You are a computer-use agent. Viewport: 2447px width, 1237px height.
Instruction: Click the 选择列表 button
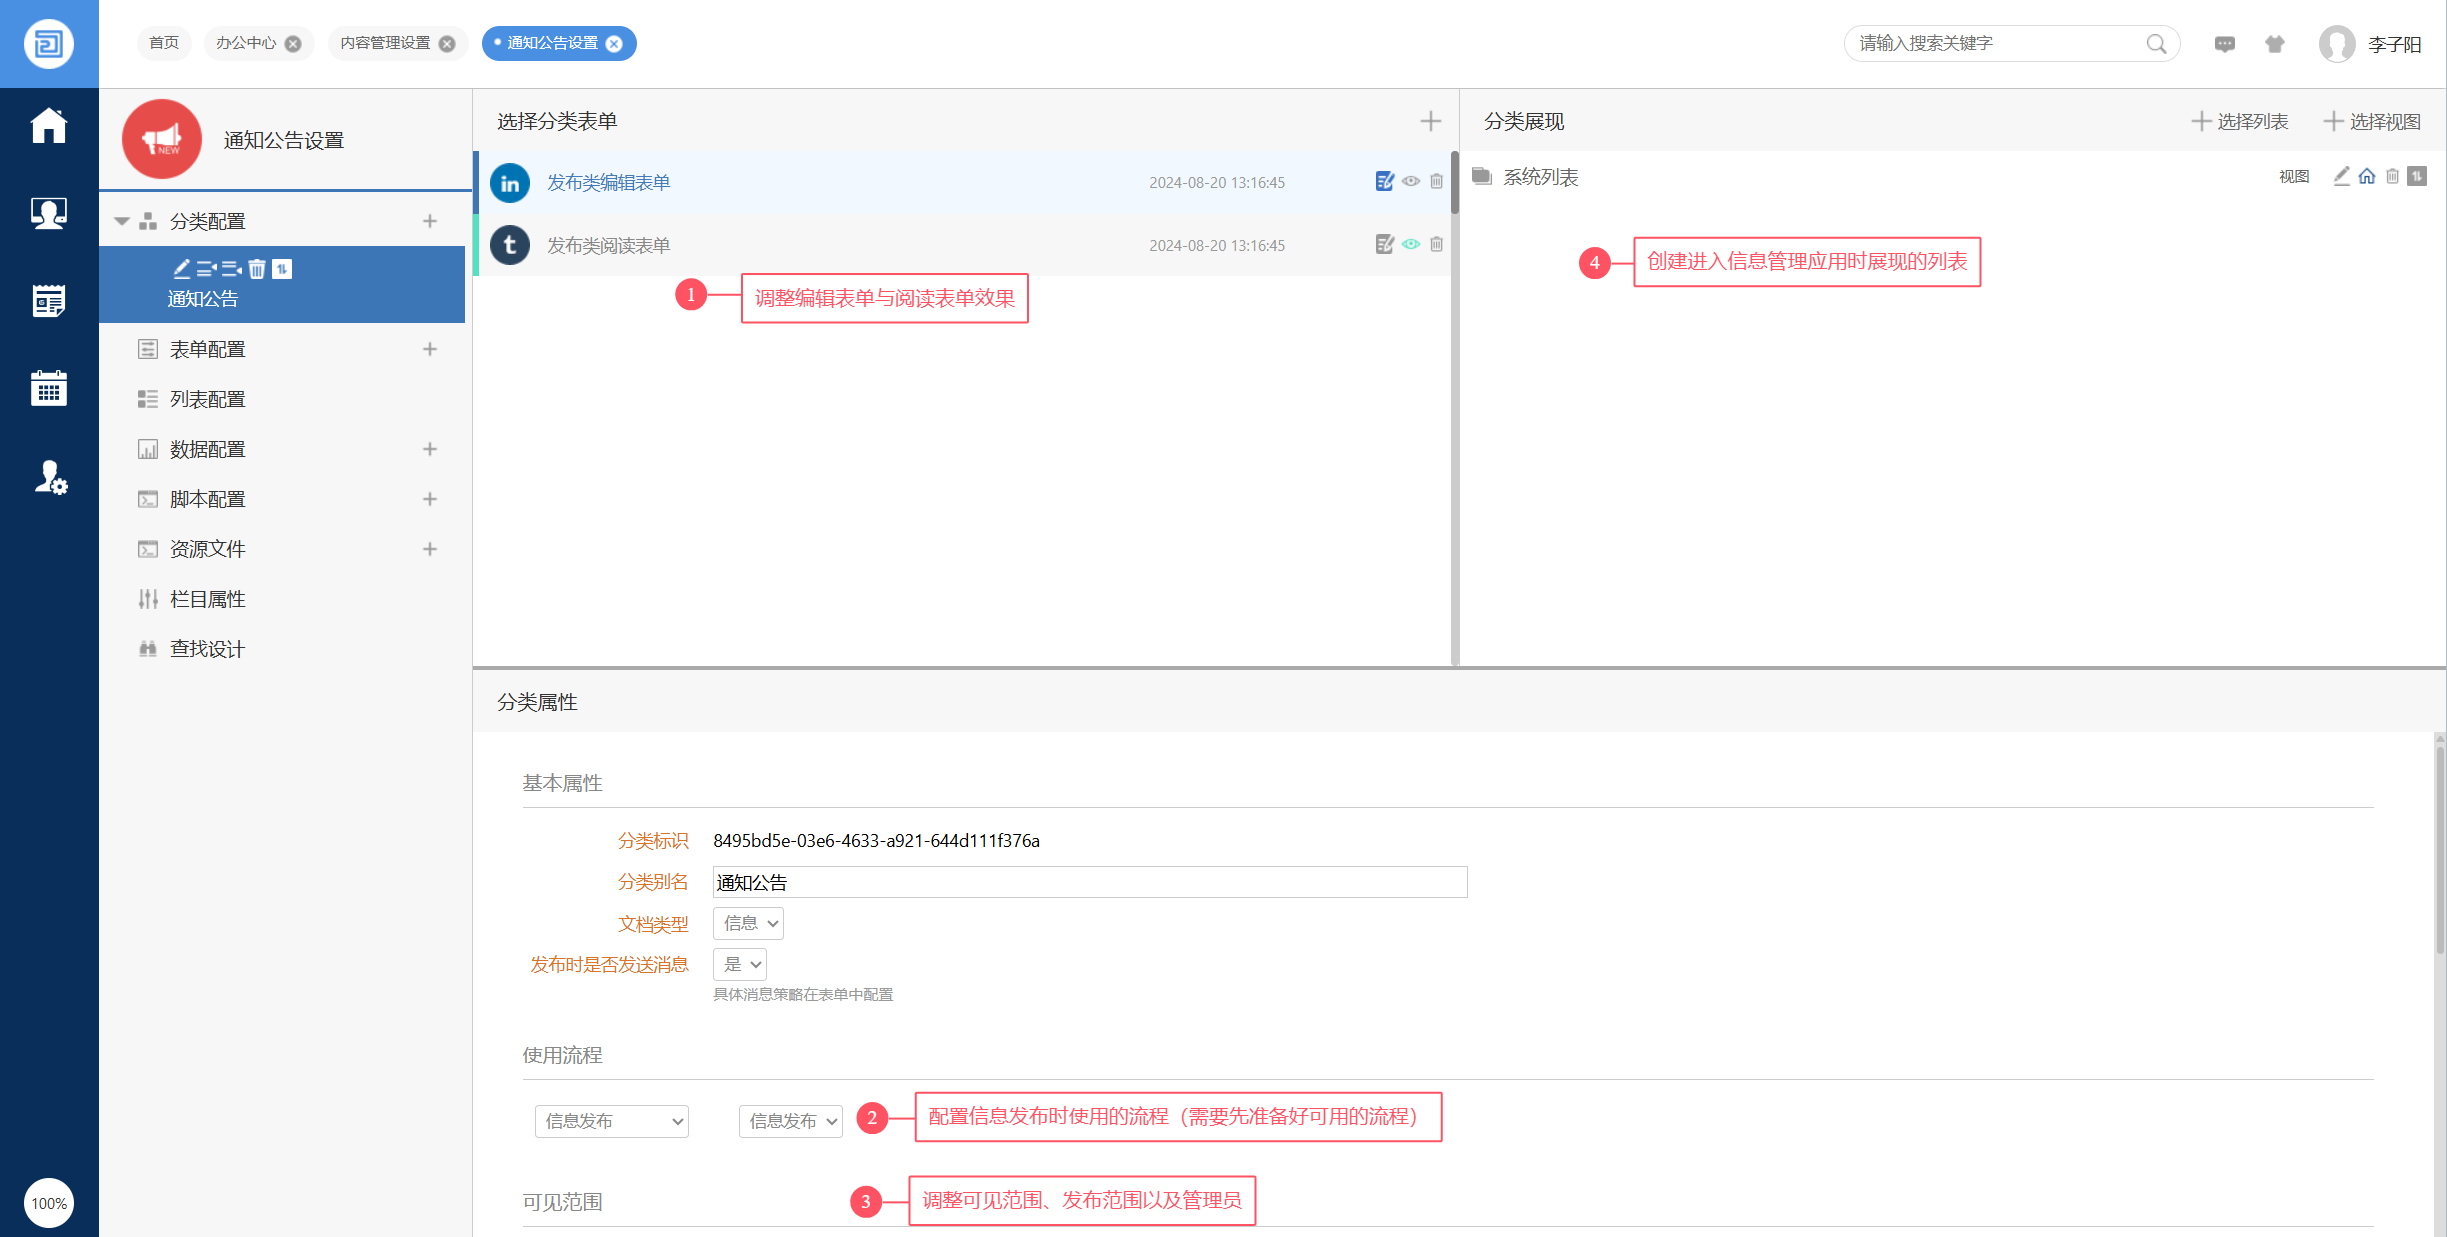(2240, 121)
